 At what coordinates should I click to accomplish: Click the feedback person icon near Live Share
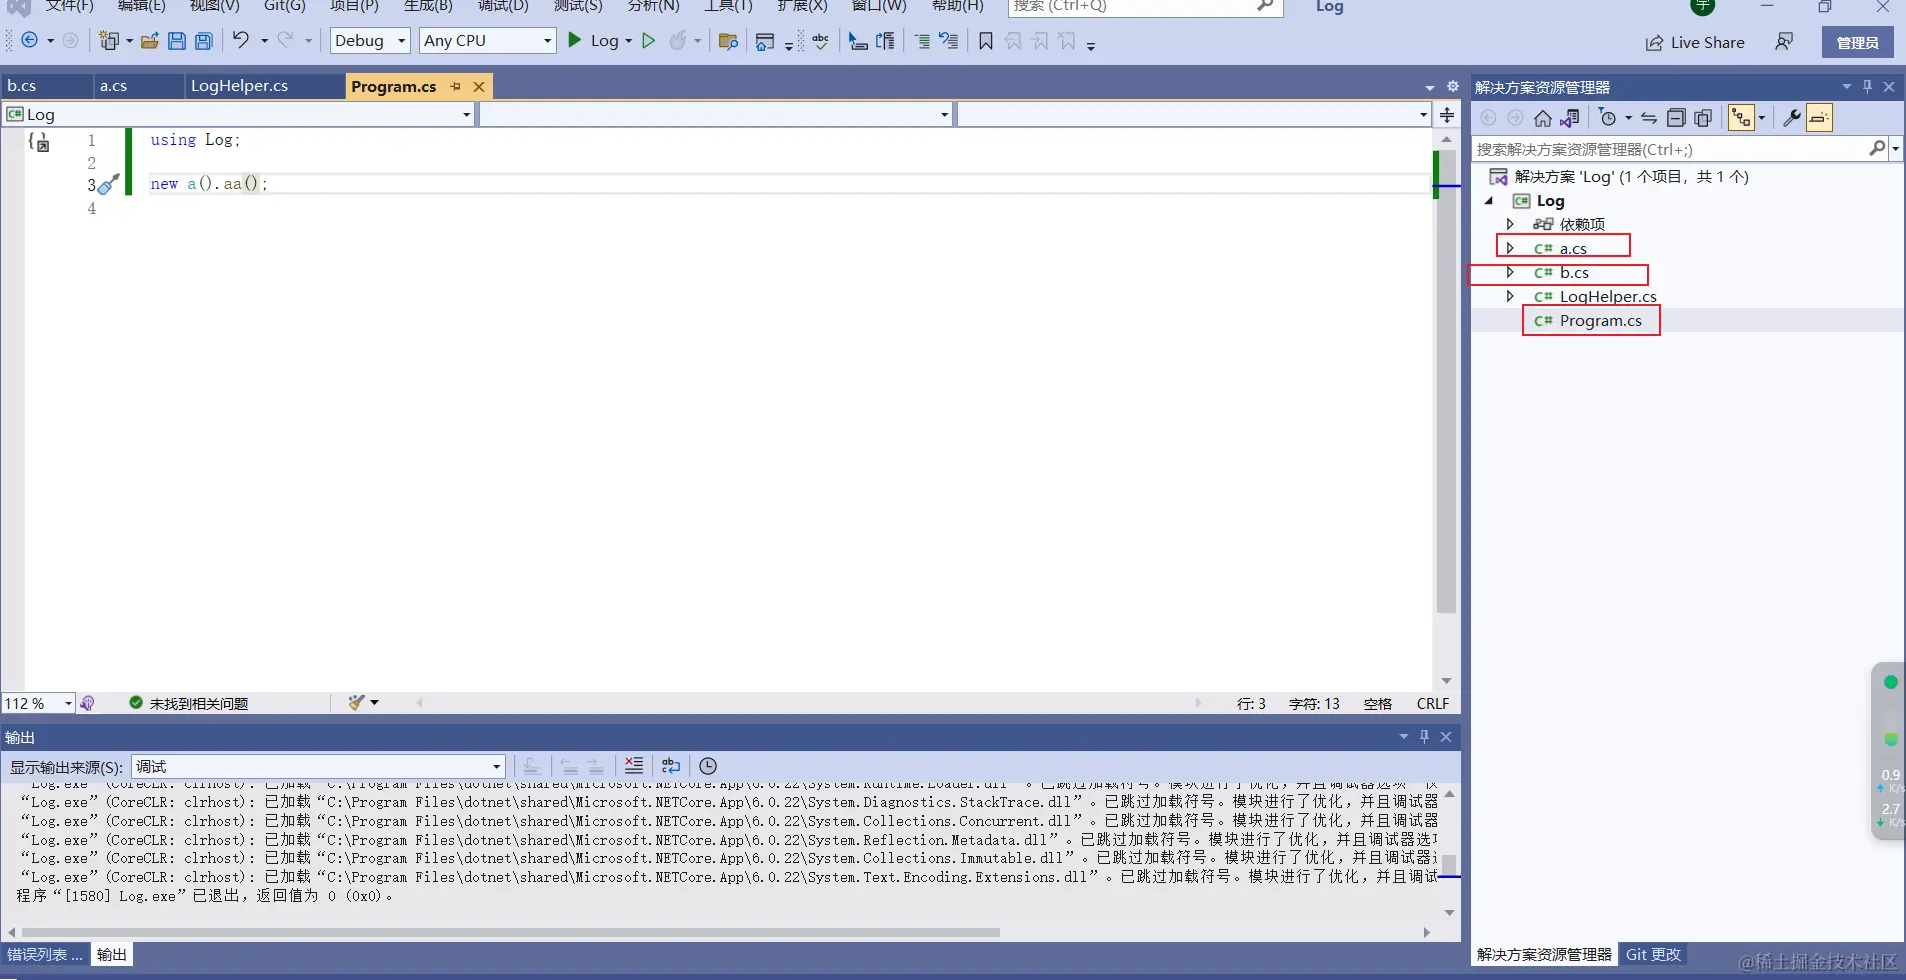[x=1784, y=42]
